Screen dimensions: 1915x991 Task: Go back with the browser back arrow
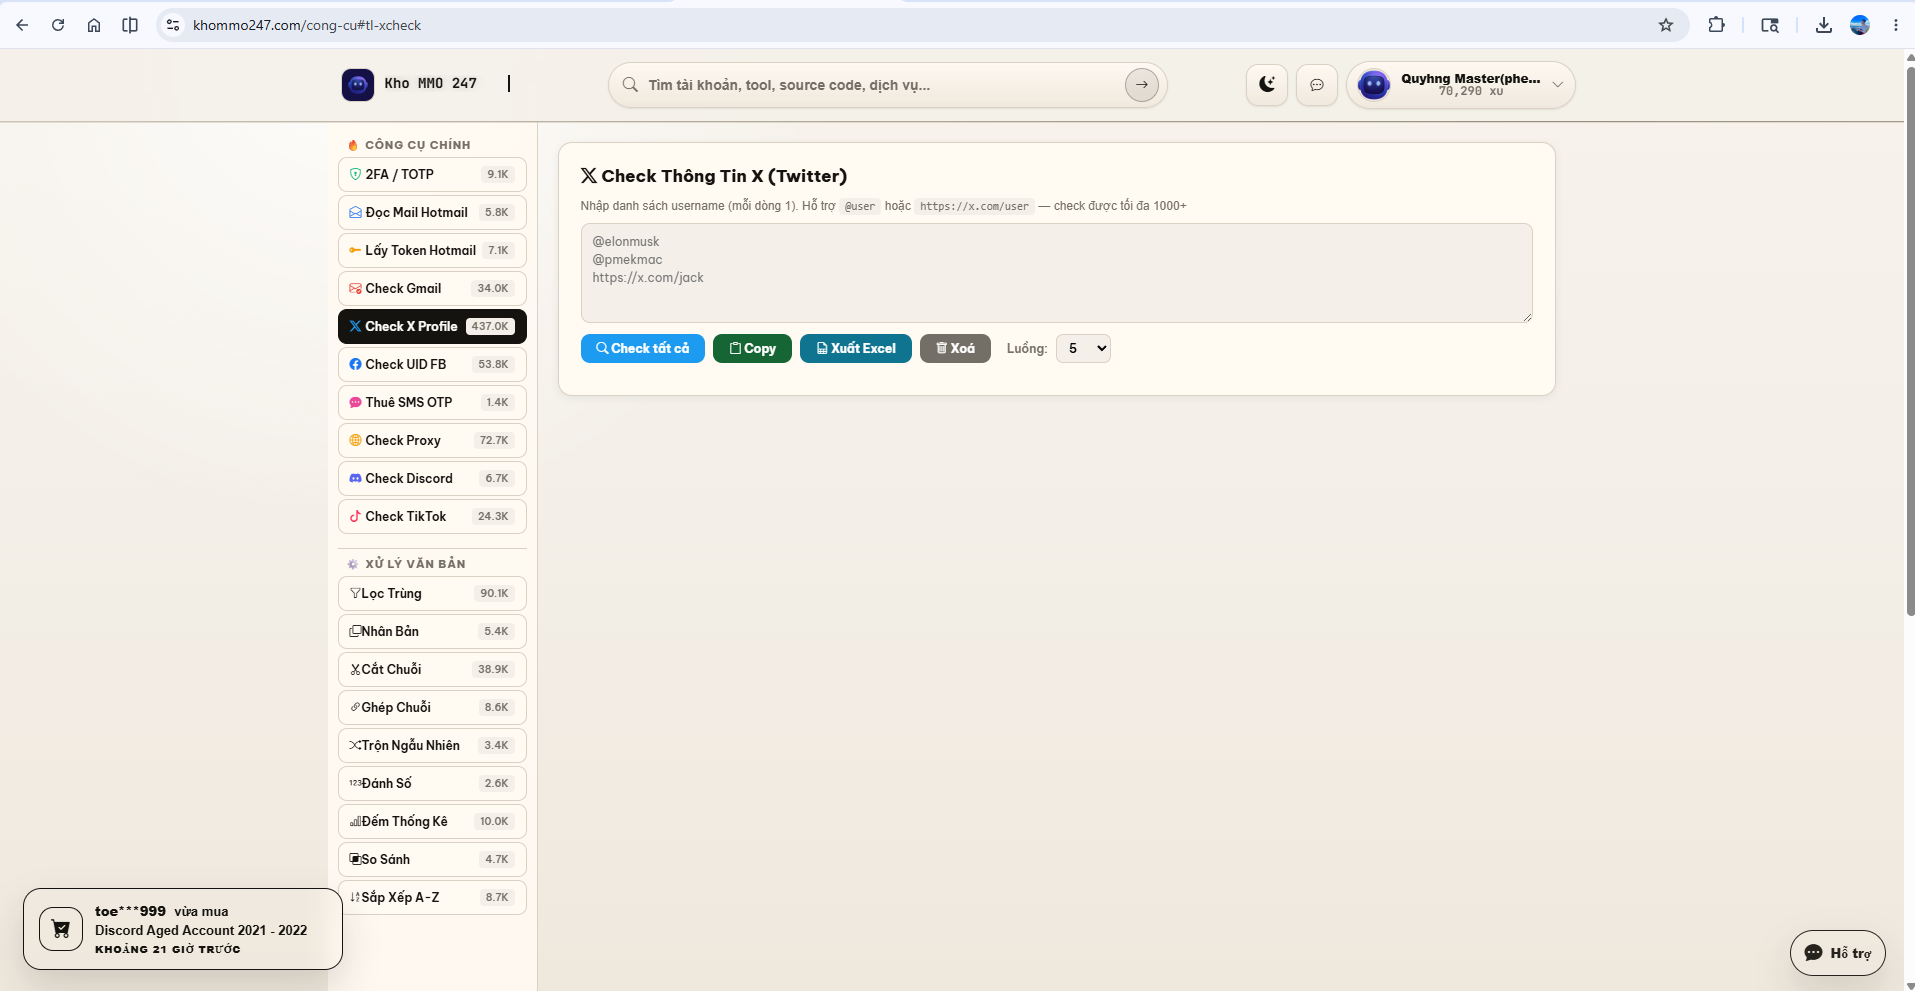(22, 25)
